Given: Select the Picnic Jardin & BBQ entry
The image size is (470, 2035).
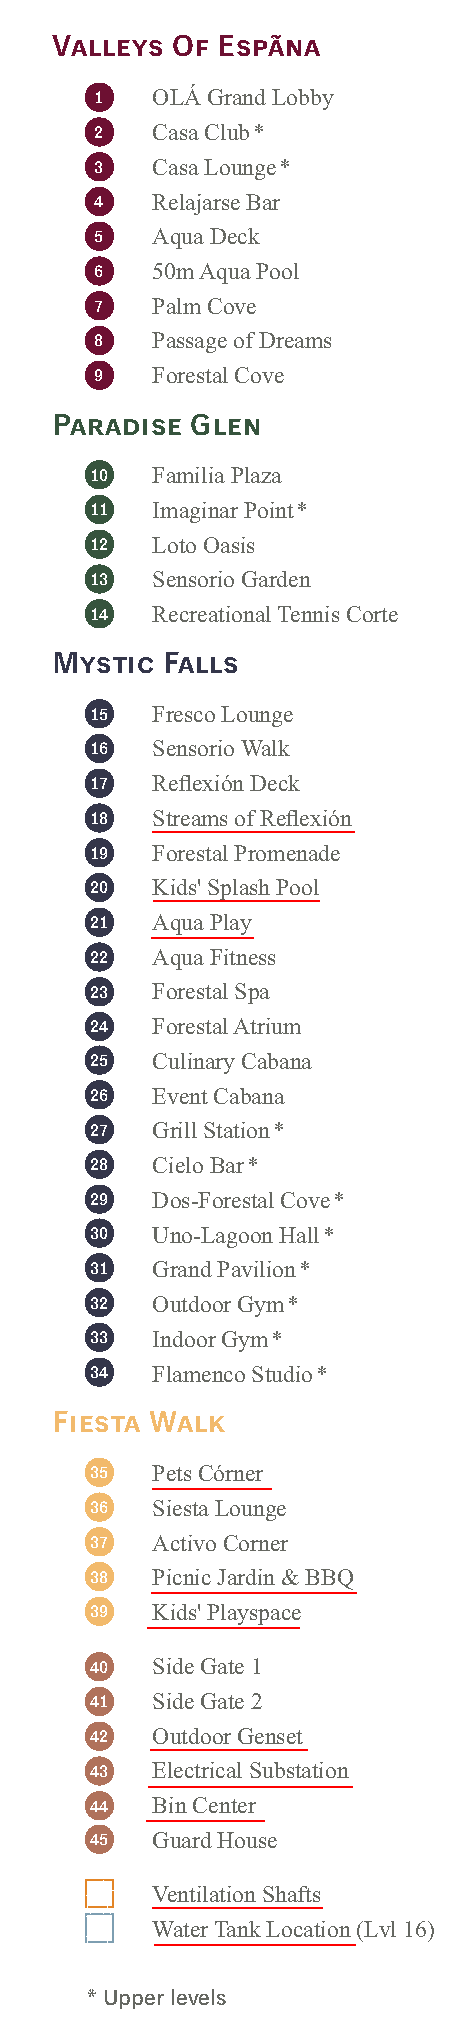Looking at the screenshot, I should coord(253,1577).
